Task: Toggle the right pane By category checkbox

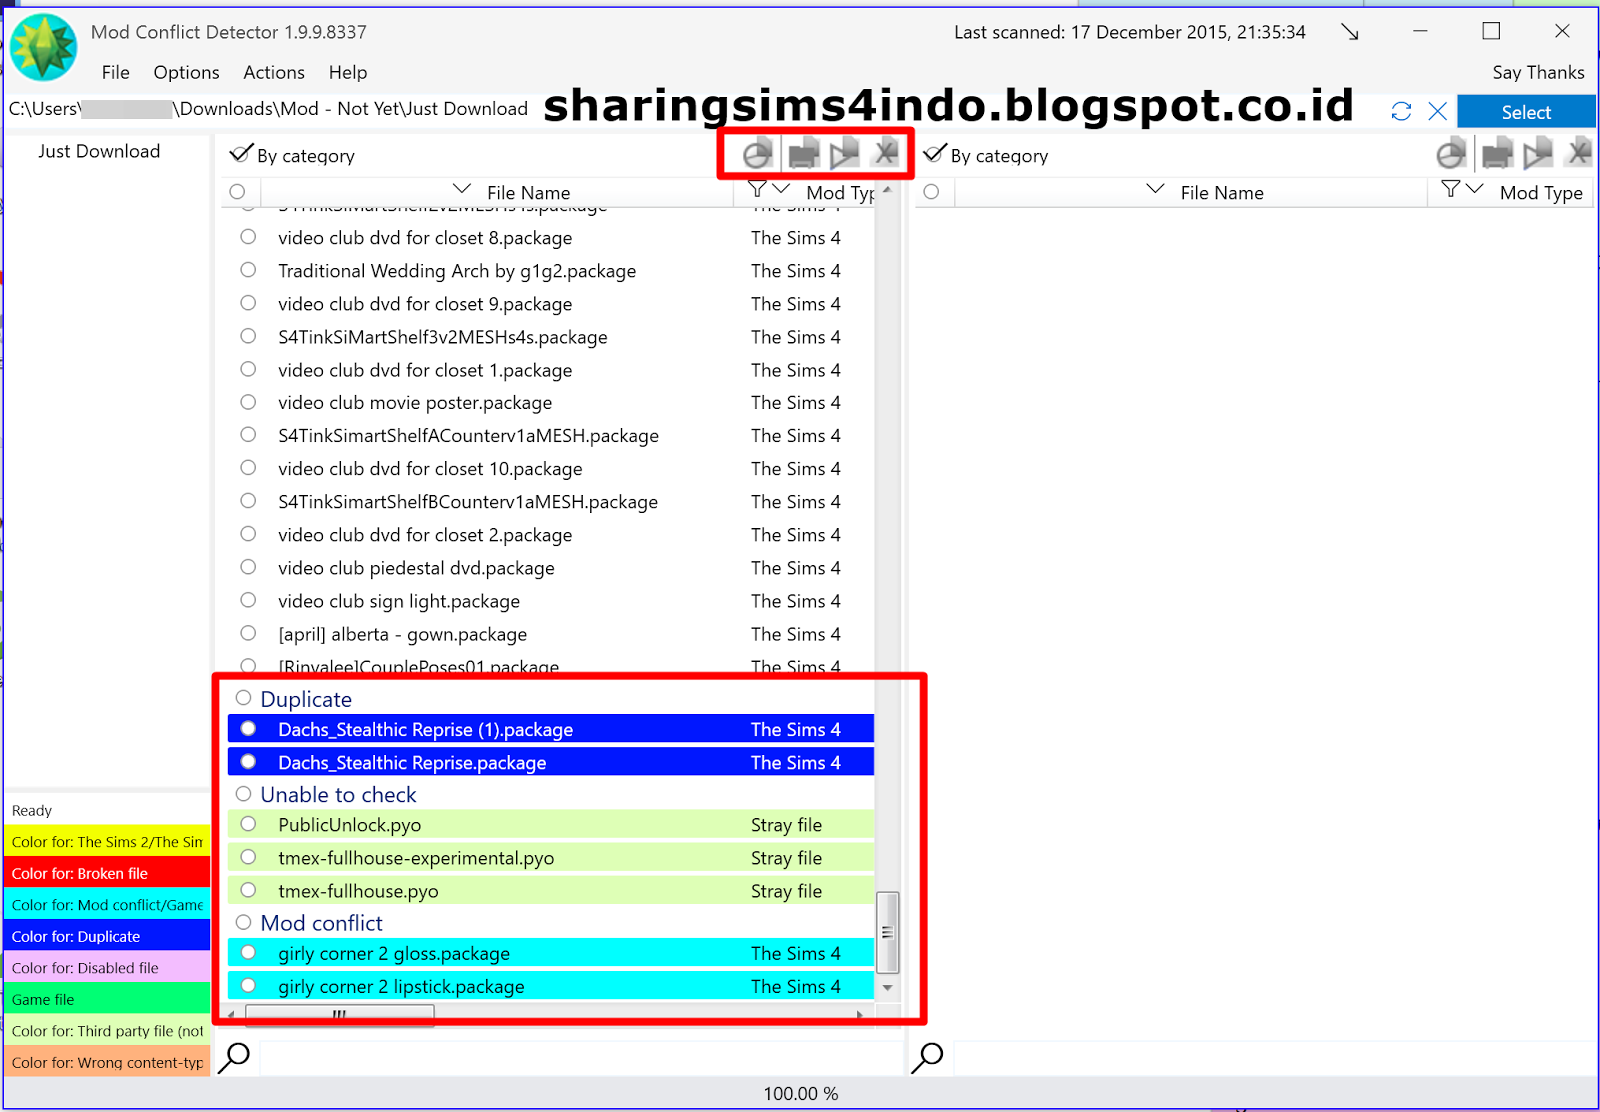Action: (934, 154)
